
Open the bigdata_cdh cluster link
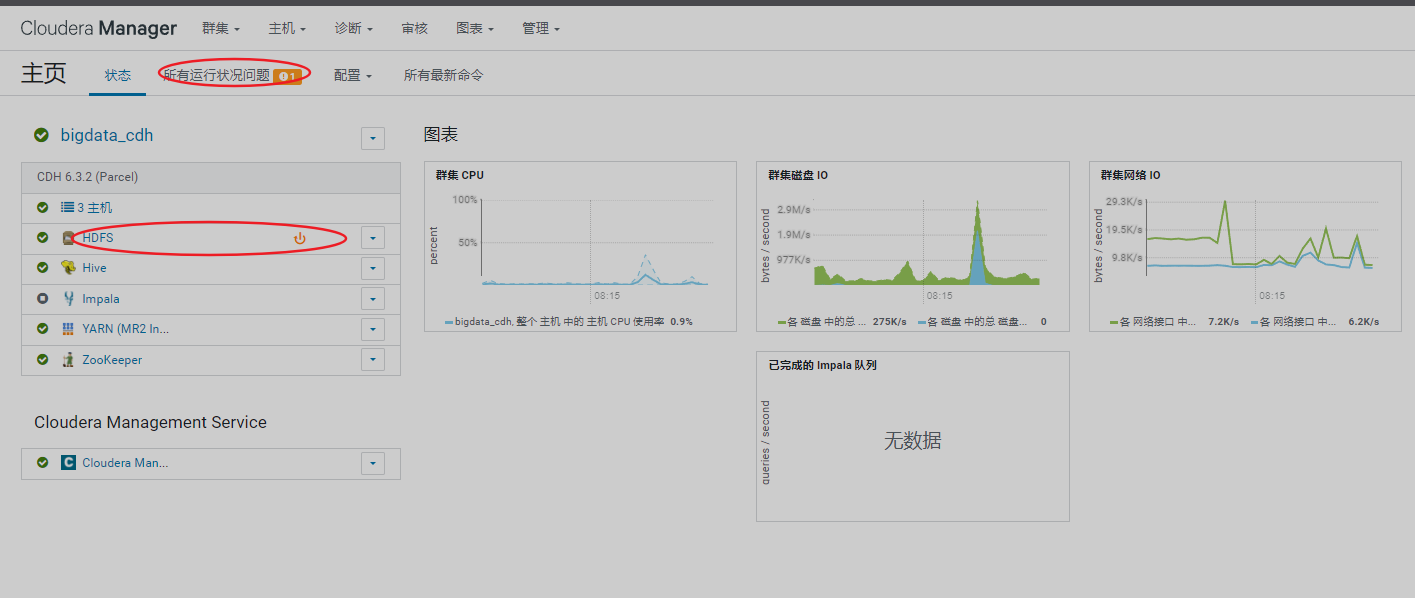[x=107, y=135]
